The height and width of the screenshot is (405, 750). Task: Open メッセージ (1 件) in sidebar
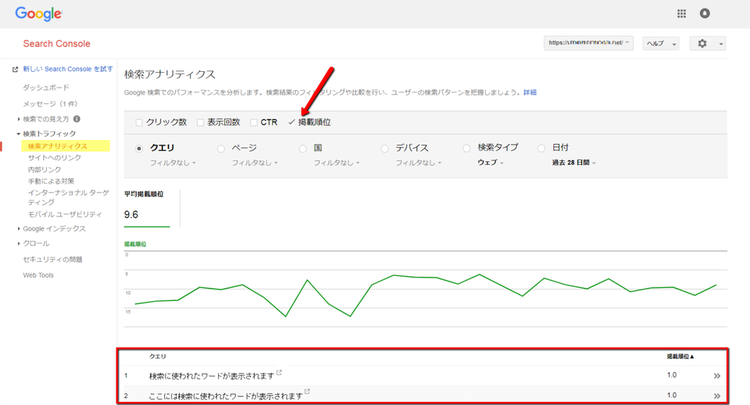pyautogui.click(x=50, y=104)
